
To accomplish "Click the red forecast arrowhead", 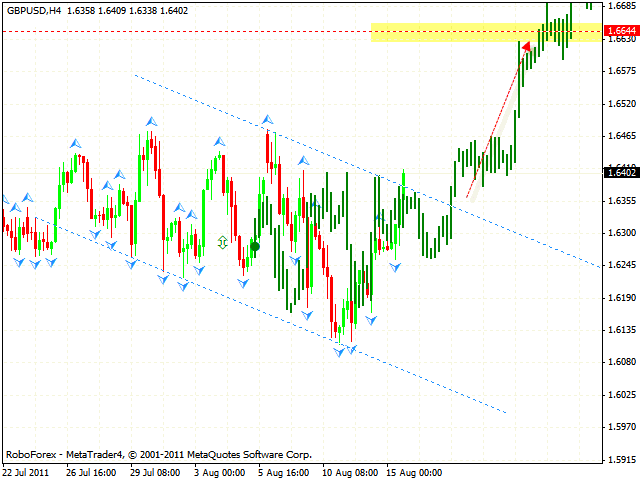I will pyautogui.click(x=526, y=46).
